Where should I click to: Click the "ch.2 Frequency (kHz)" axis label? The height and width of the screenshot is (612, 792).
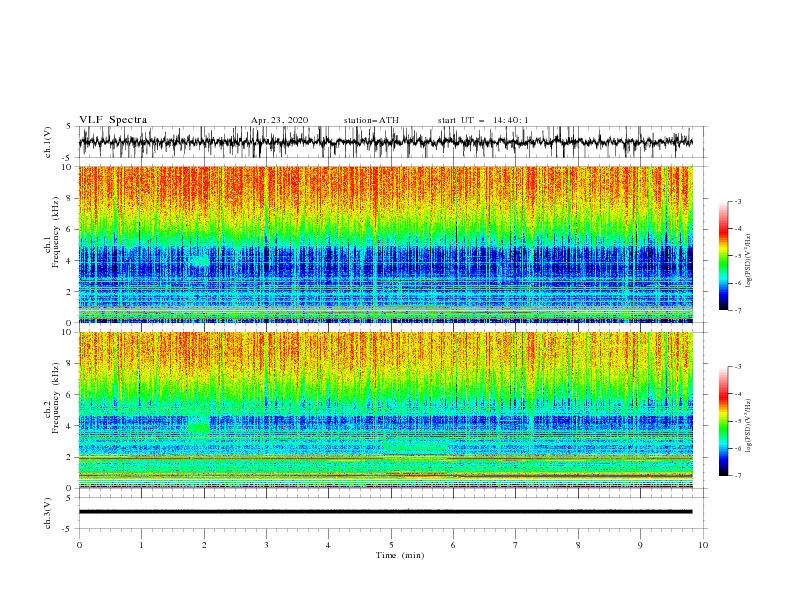pos(53,398)
